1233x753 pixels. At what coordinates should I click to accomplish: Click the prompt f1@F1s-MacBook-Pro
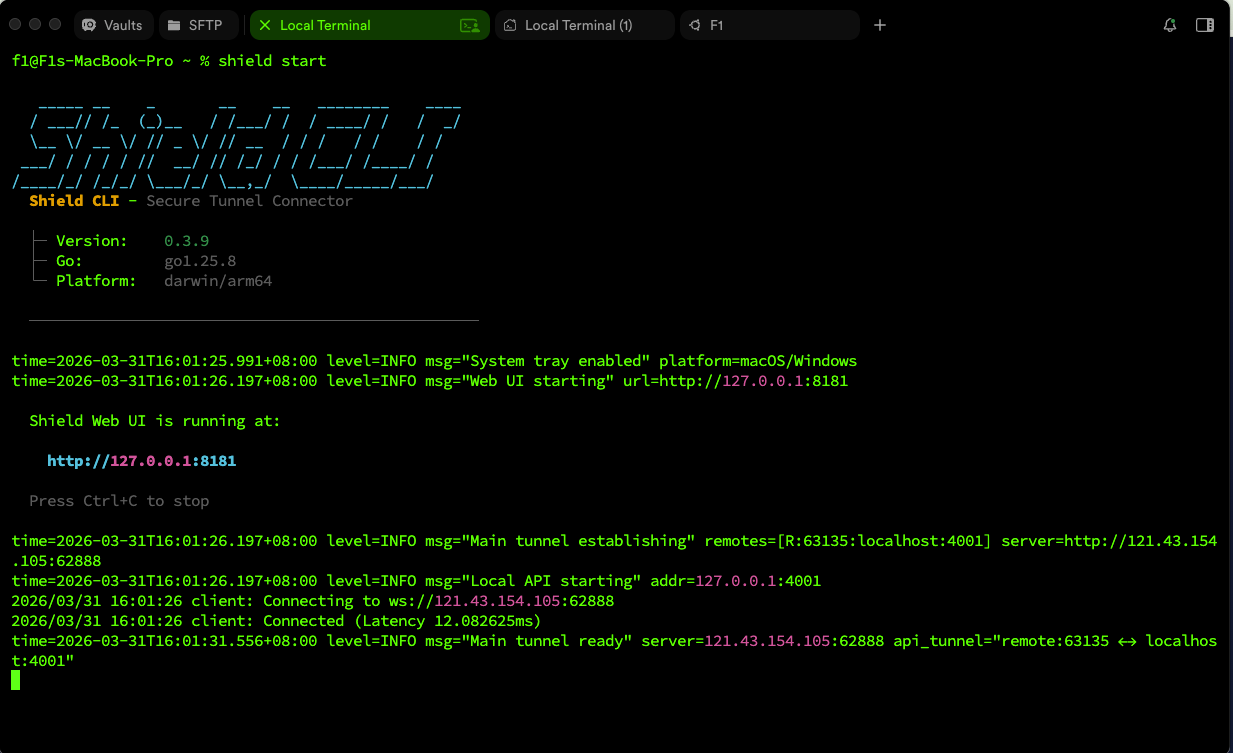93,61
